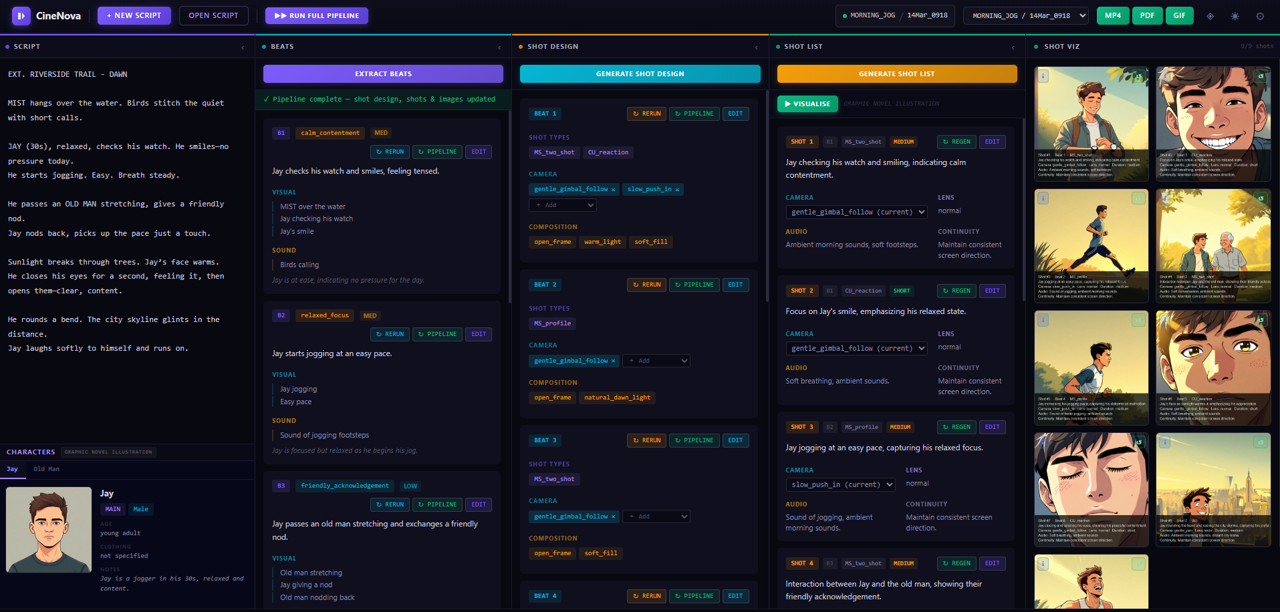
Task: Open Shot 2 camera dropdown
Action: point(857,348)
